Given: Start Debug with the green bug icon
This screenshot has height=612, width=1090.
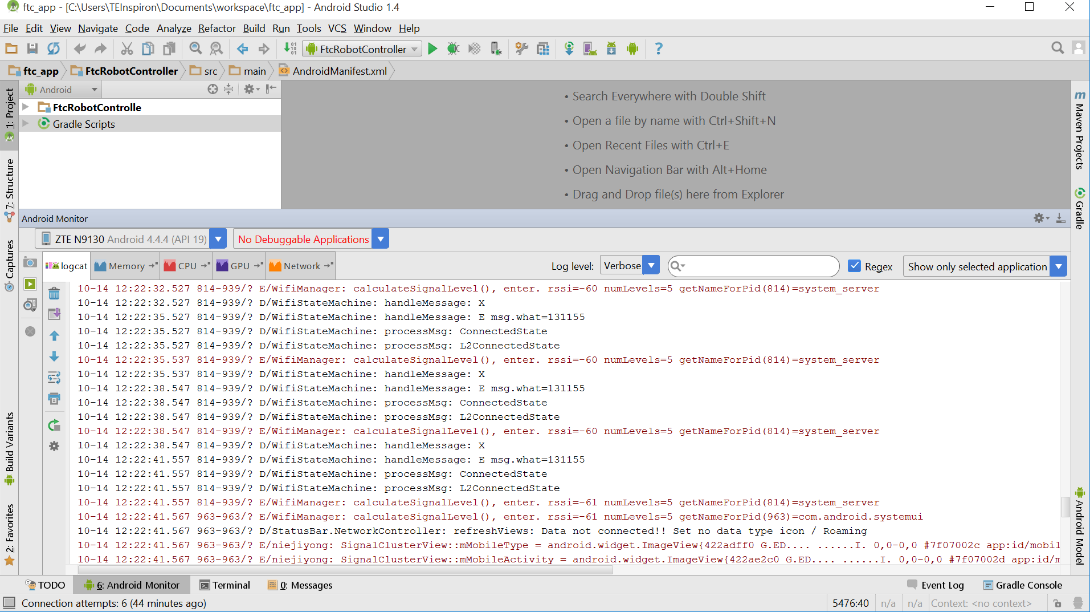Looking at the screenshot, I should tap(453, 49).
